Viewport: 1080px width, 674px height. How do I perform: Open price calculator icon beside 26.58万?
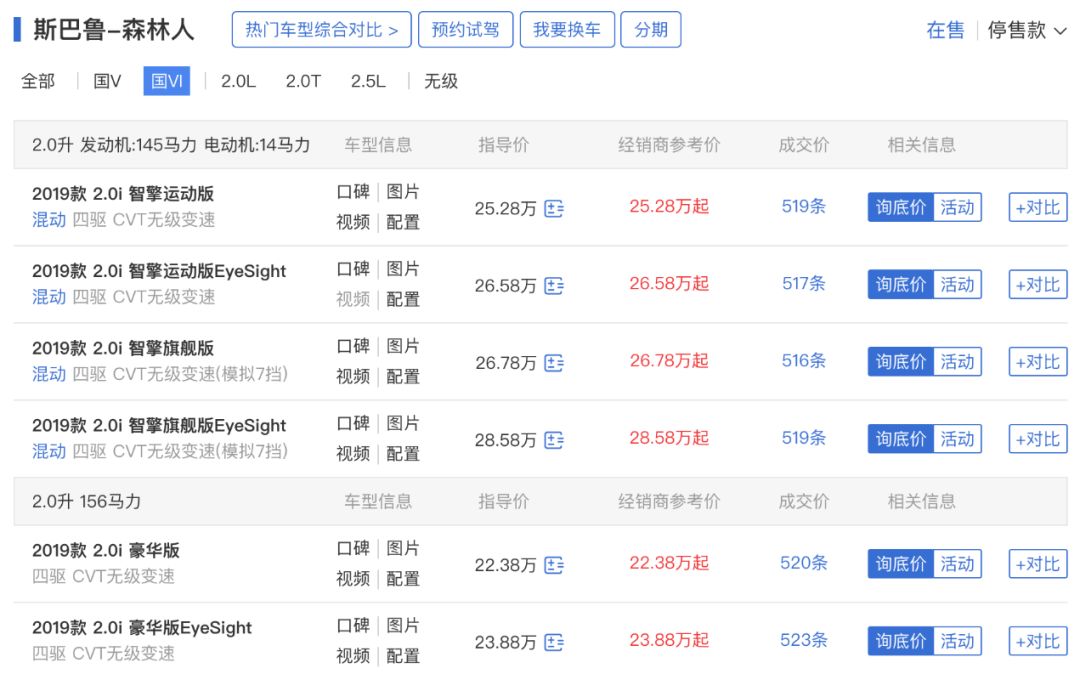click(554, 285)
